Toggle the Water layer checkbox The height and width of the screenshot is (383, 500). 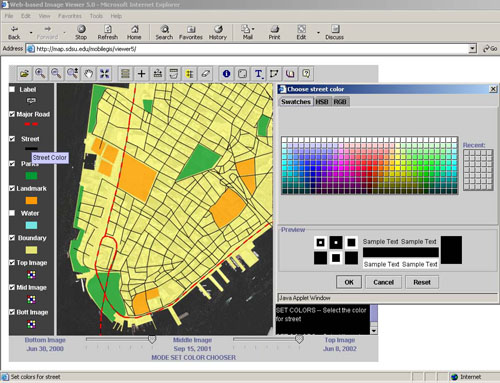click(12, 213)
